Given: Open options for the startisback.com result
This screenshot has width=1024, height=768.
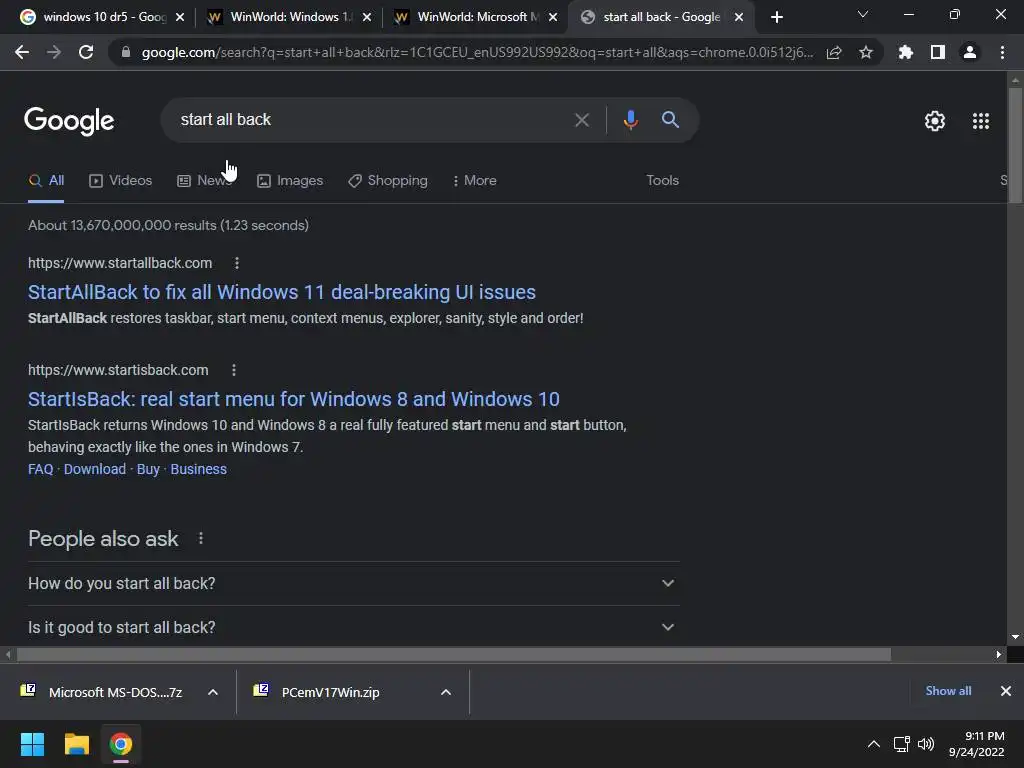Looking at the screenshot, I should 234,370.
